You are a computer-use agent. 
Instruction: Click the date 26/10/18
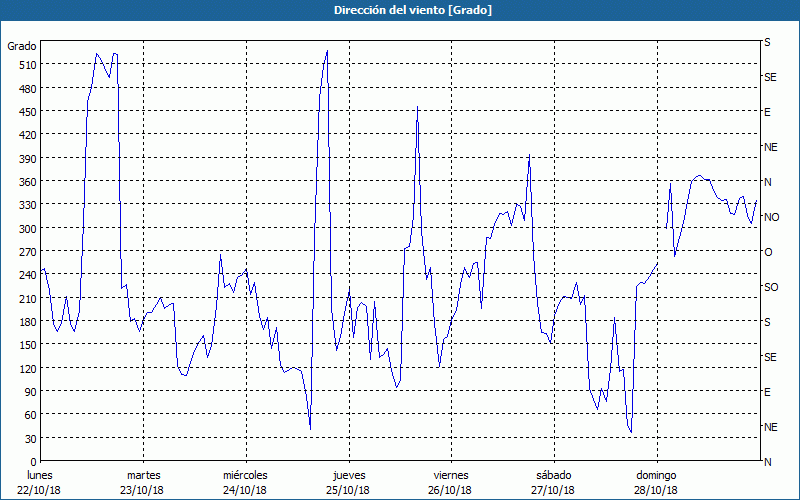(450, 490)
